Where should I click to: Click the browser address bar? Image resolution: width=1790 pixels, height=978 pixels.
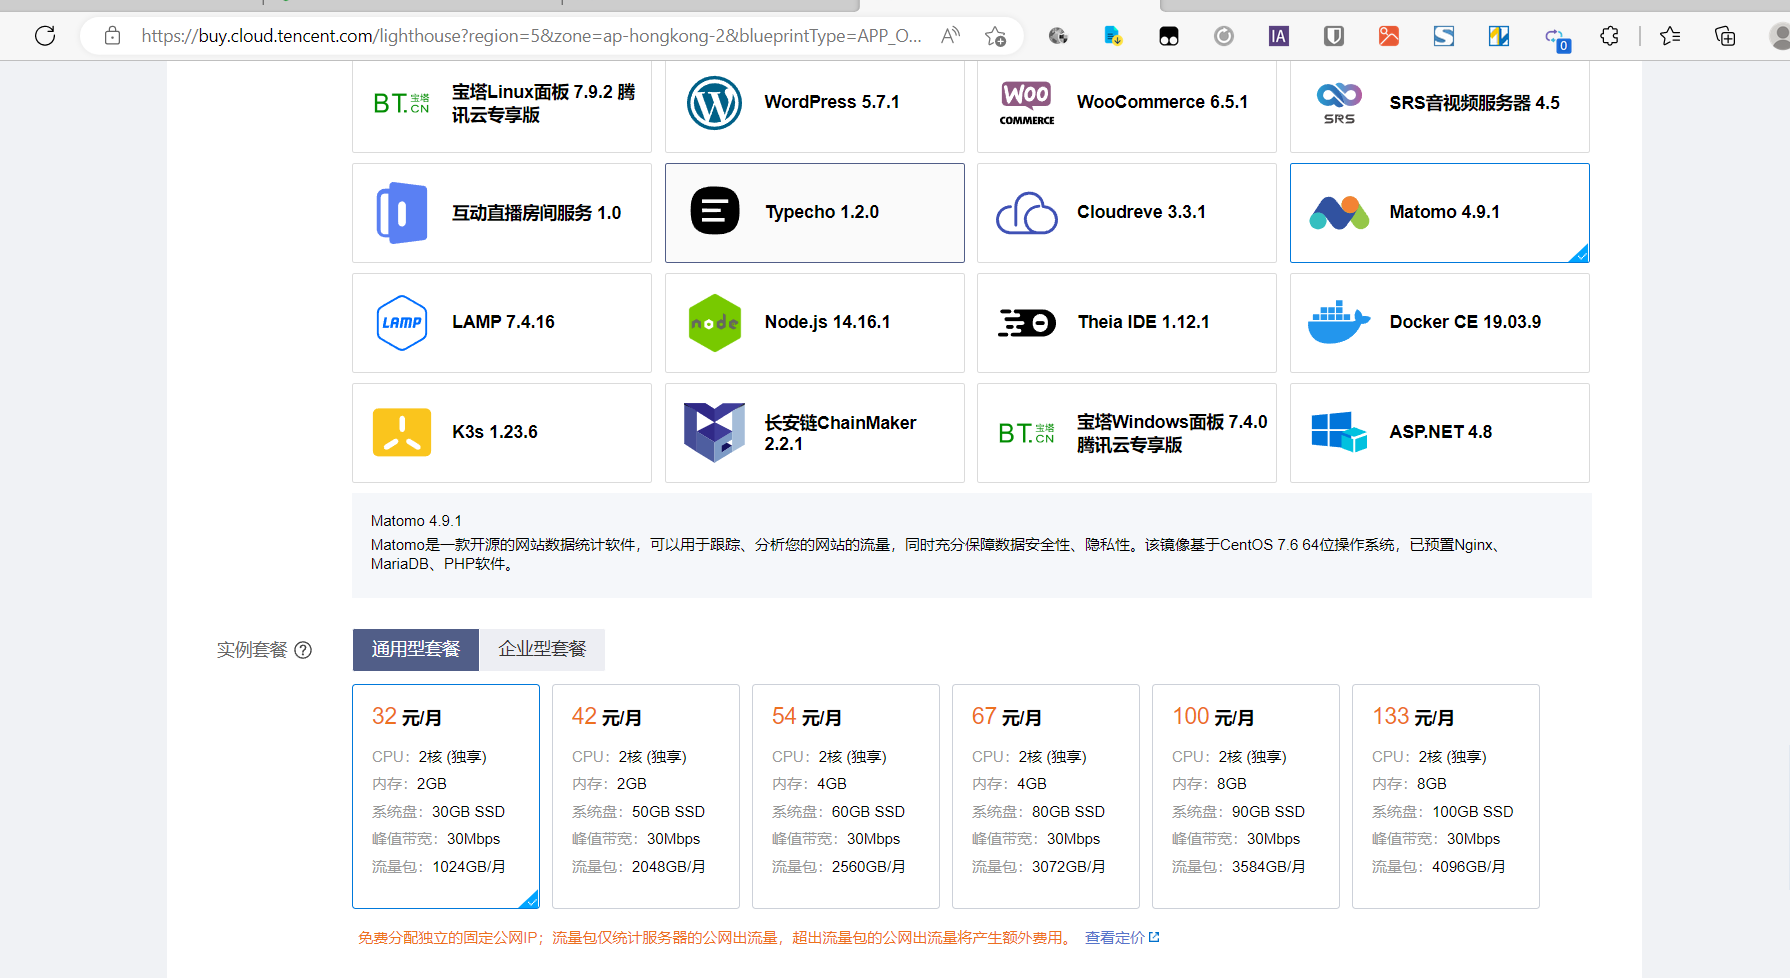pos(530,35)
